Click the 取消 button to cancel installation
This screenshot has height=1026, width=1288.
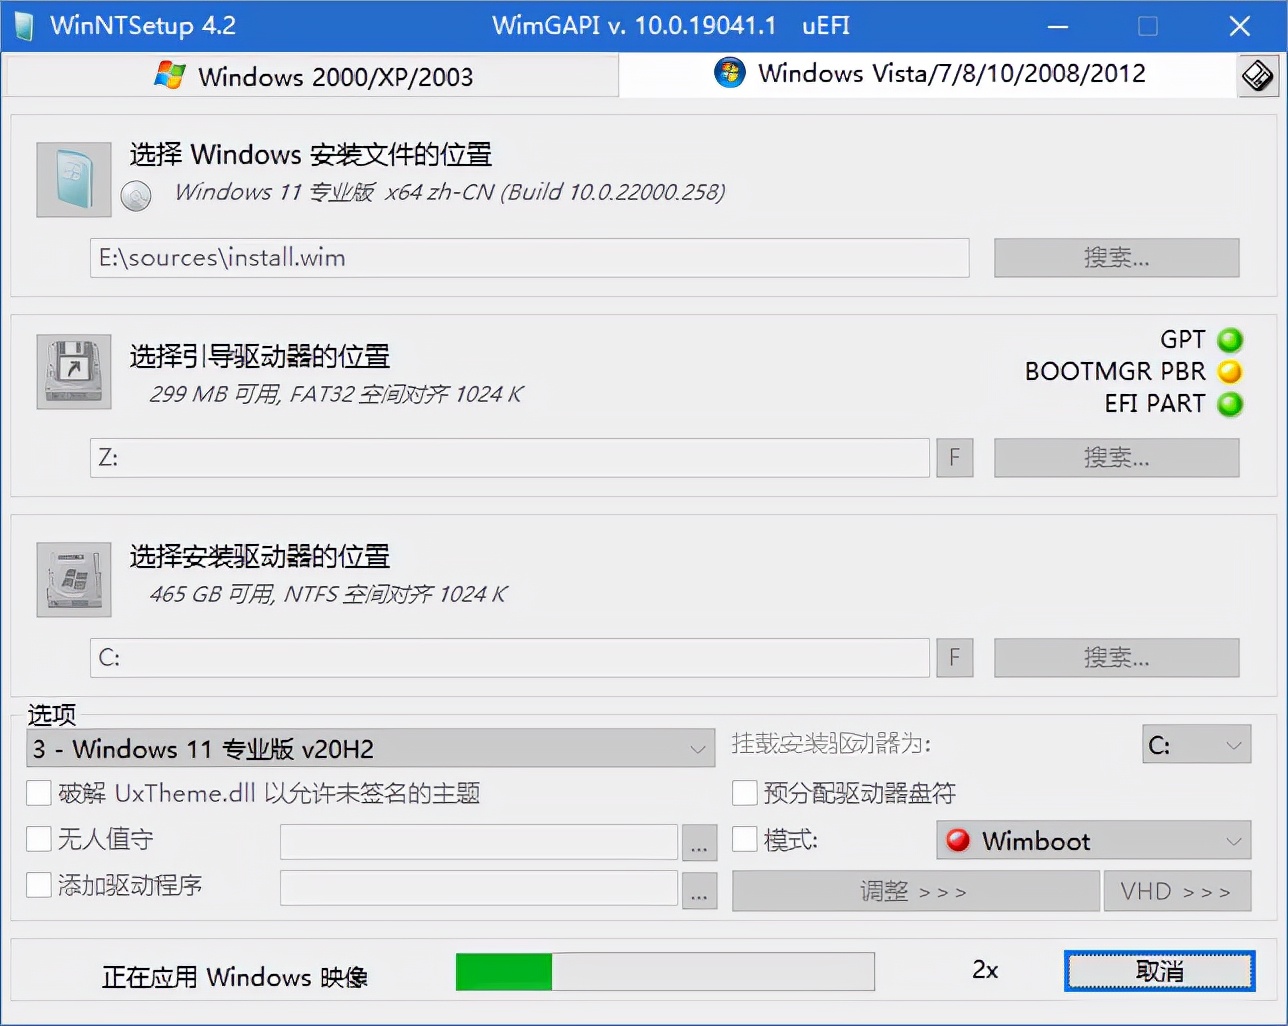1158,969
